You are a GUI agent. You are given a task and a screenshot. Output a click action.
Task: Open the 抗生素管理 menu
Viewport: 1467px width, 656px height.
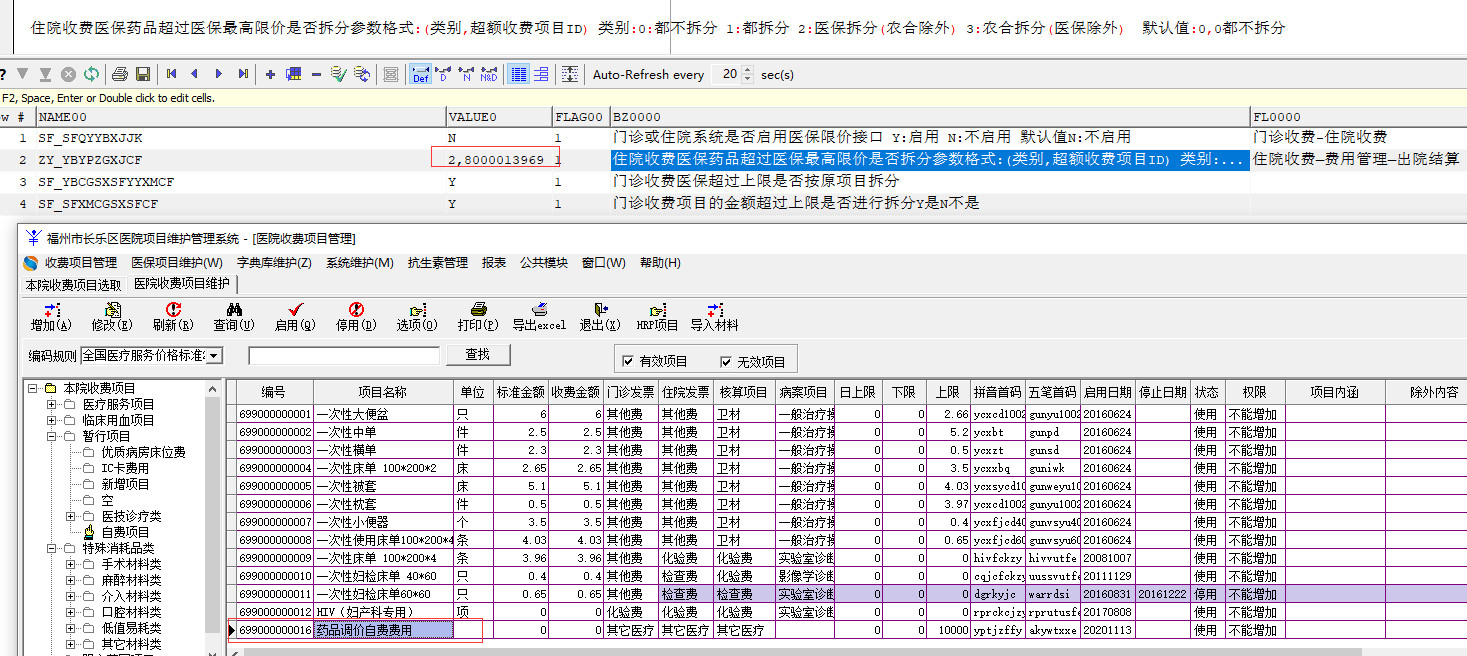click(438, 263)
